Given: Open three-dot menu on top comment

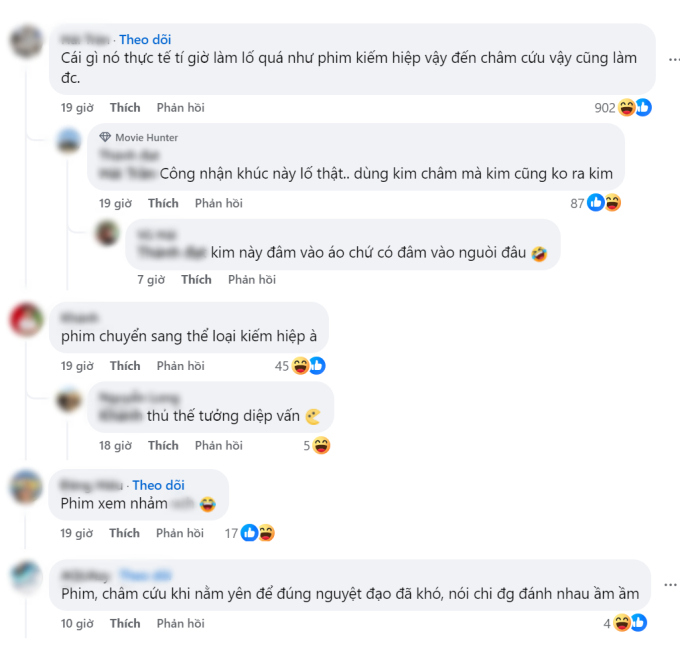Looking at the screenshot, I should click(673, 59).
